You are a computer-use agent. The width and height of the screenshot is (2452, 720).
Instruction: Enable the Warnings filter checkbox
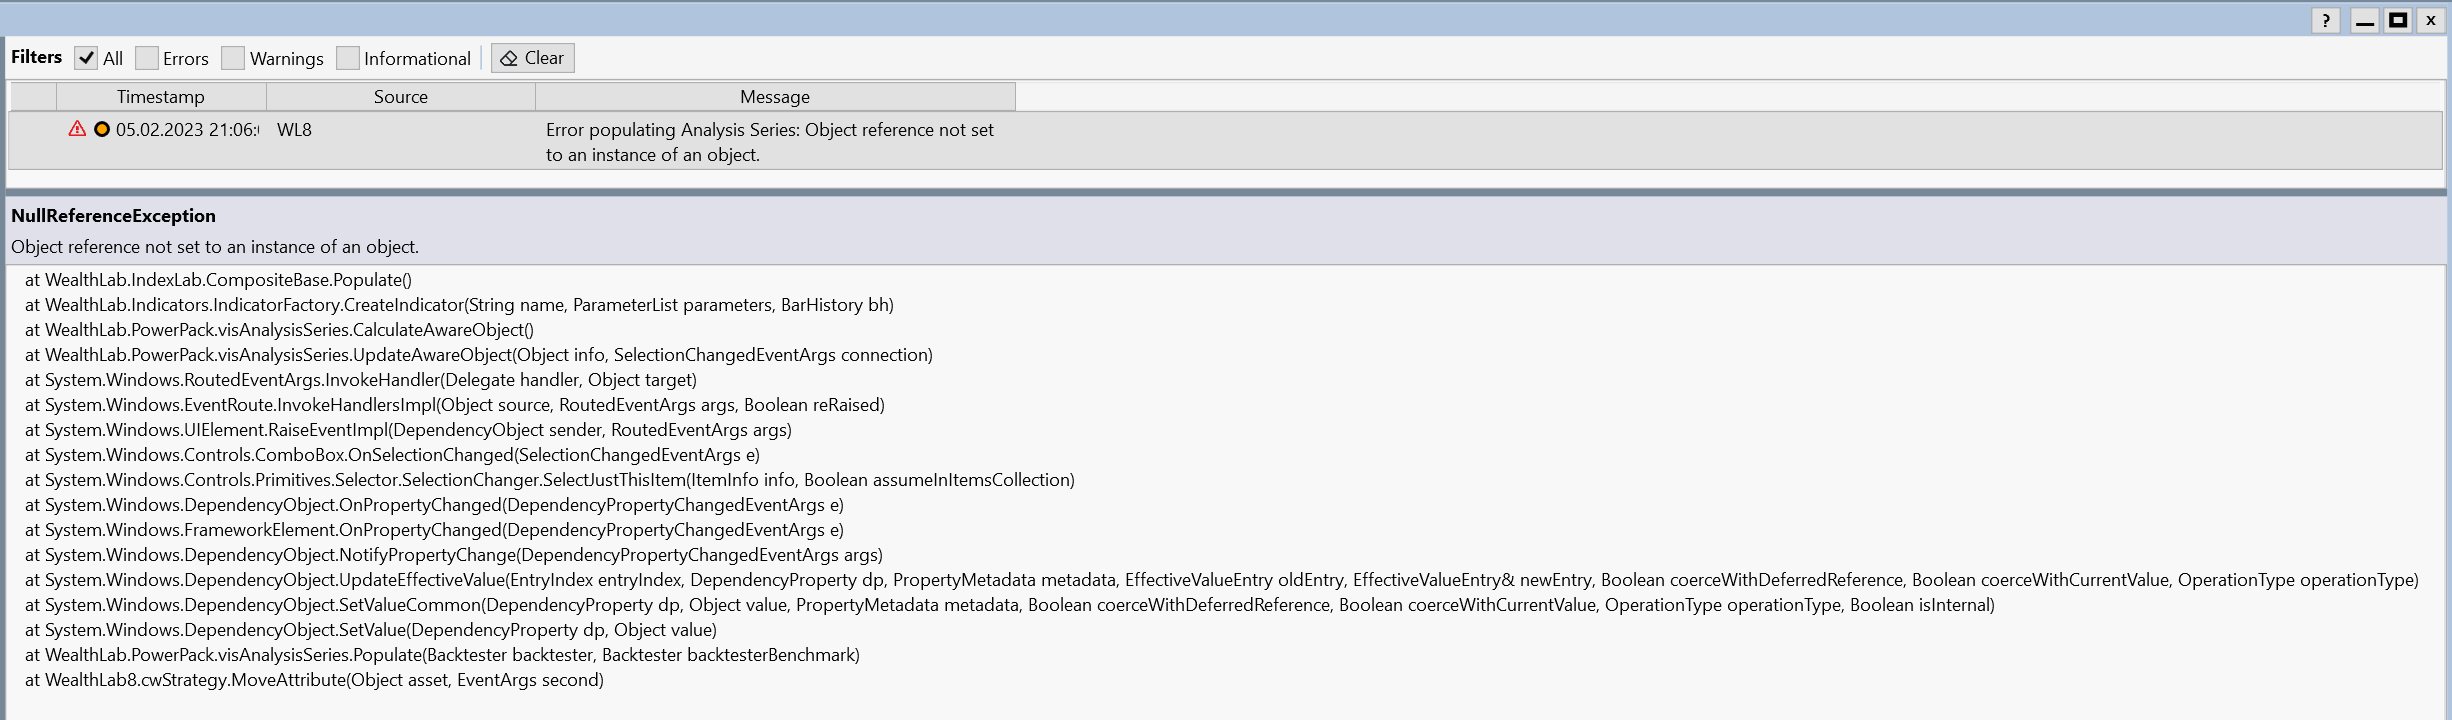(233, 58)
